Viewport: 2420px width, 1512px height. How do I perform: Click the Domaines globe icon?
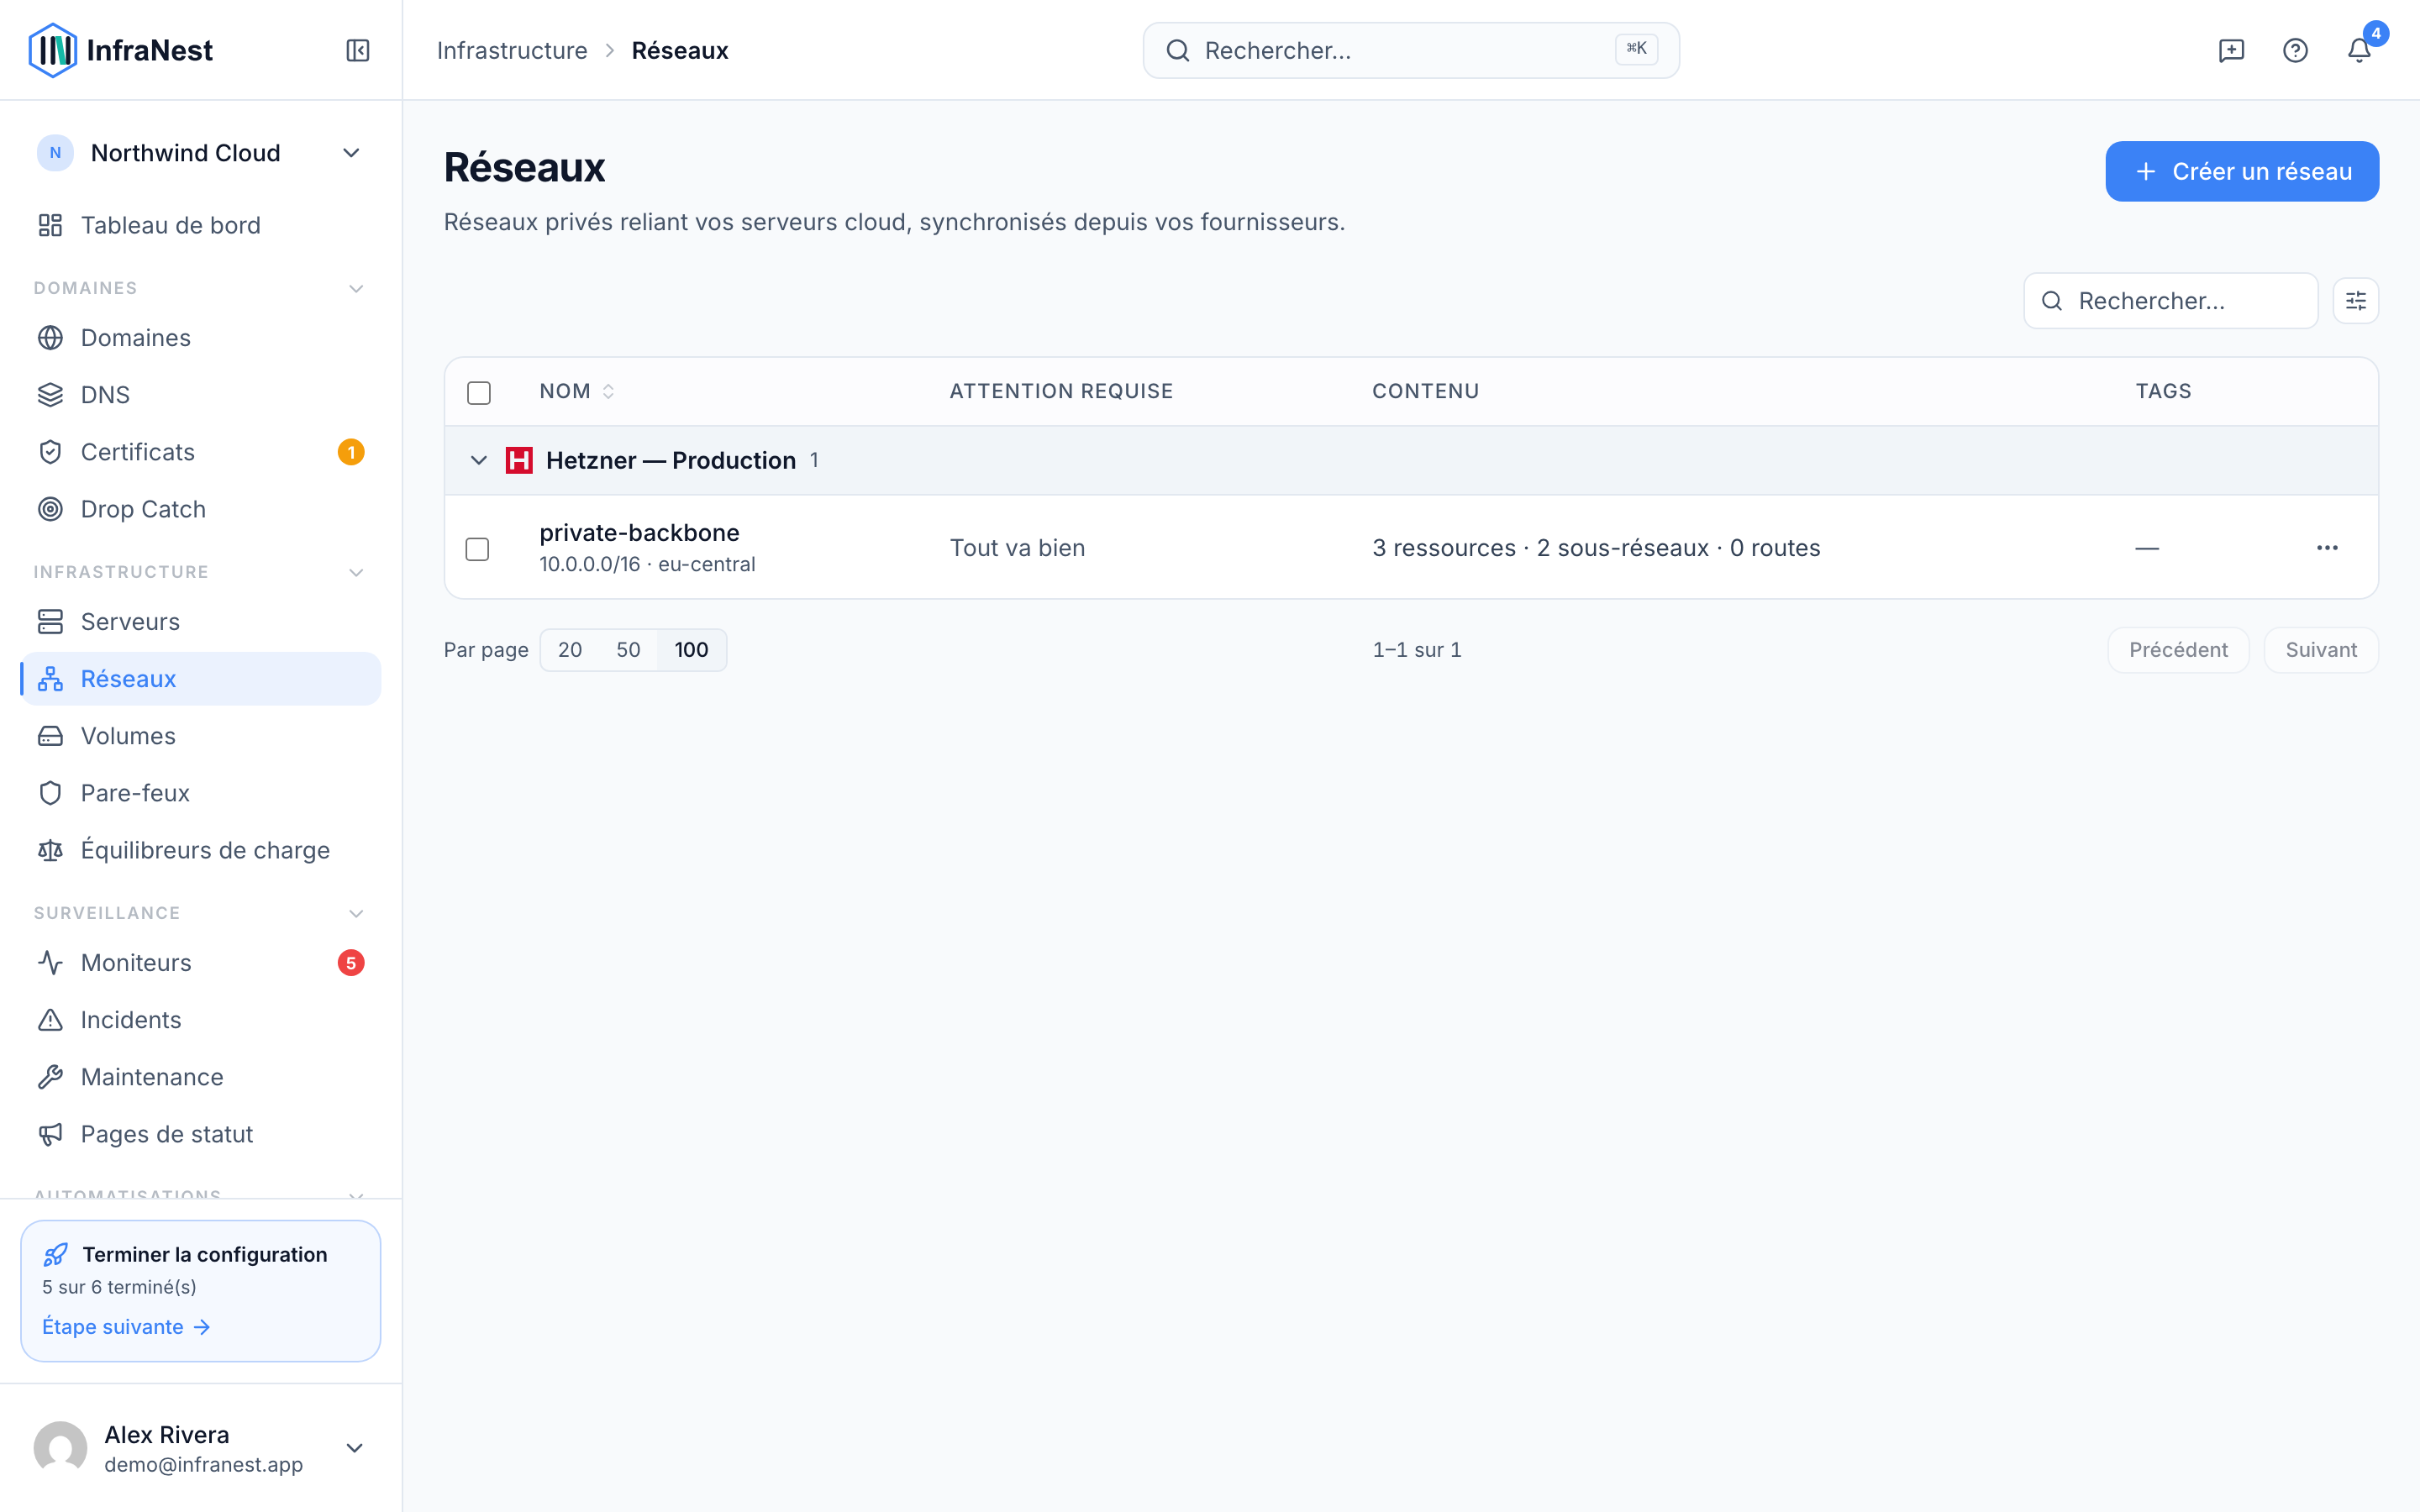tap(50, 338)
